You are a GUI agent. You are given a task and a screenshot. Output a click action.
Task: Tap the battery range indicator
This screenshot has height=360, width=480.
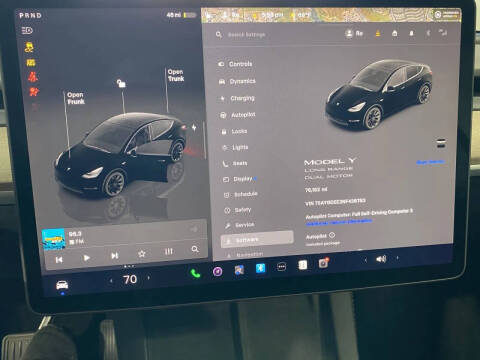point(181,15)
